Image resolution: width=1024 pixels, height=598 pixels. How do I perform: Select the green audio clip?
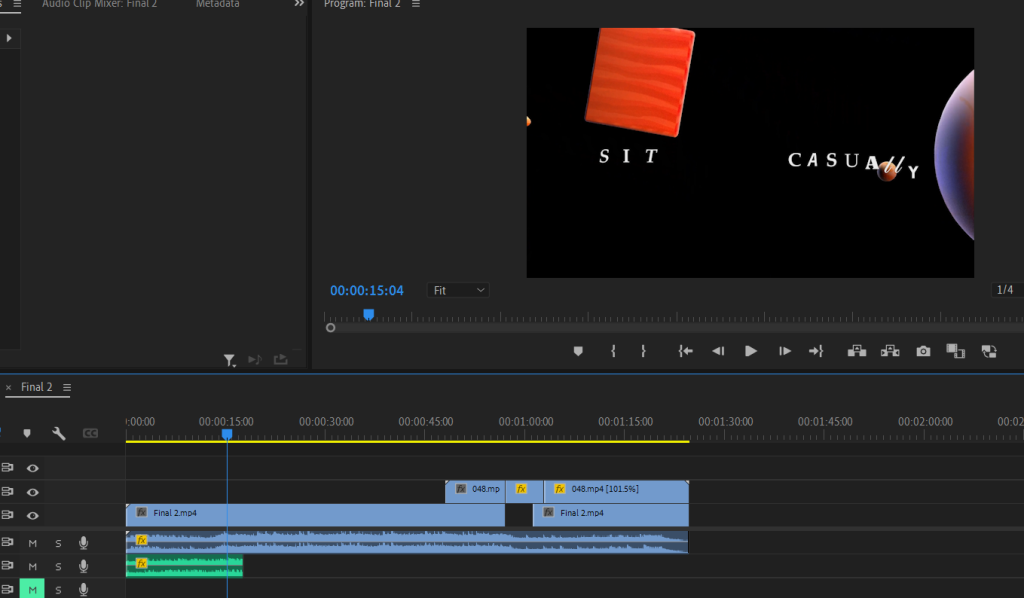184,565
